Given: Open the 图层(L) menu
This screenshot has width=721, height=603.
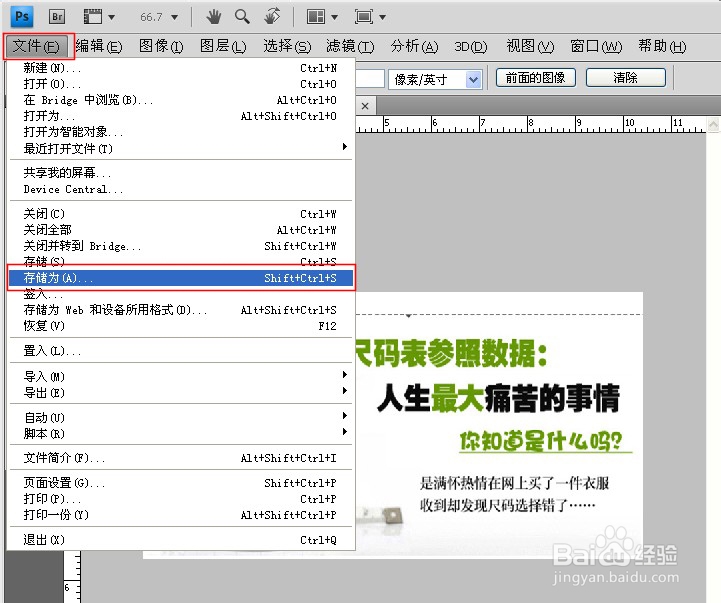Looking at the screenshot, I should tap(223, 46).
